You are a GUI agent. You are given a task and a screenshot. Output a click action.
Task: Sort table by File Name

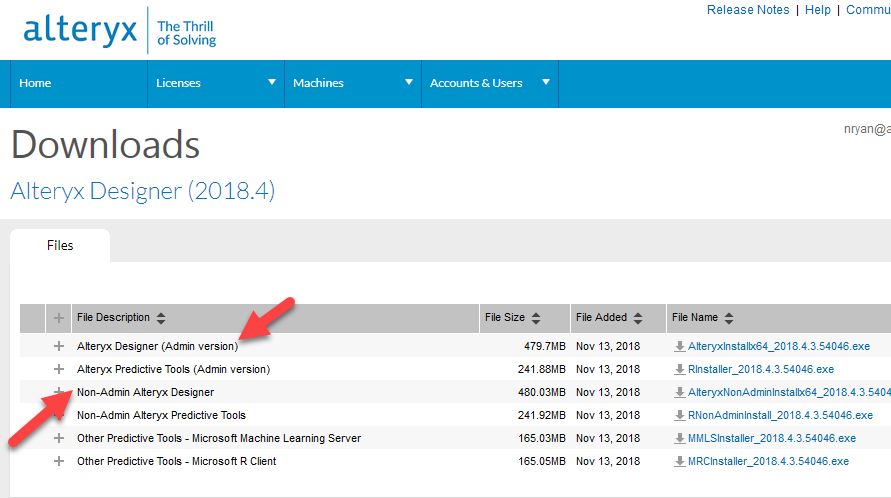[728, 318]
